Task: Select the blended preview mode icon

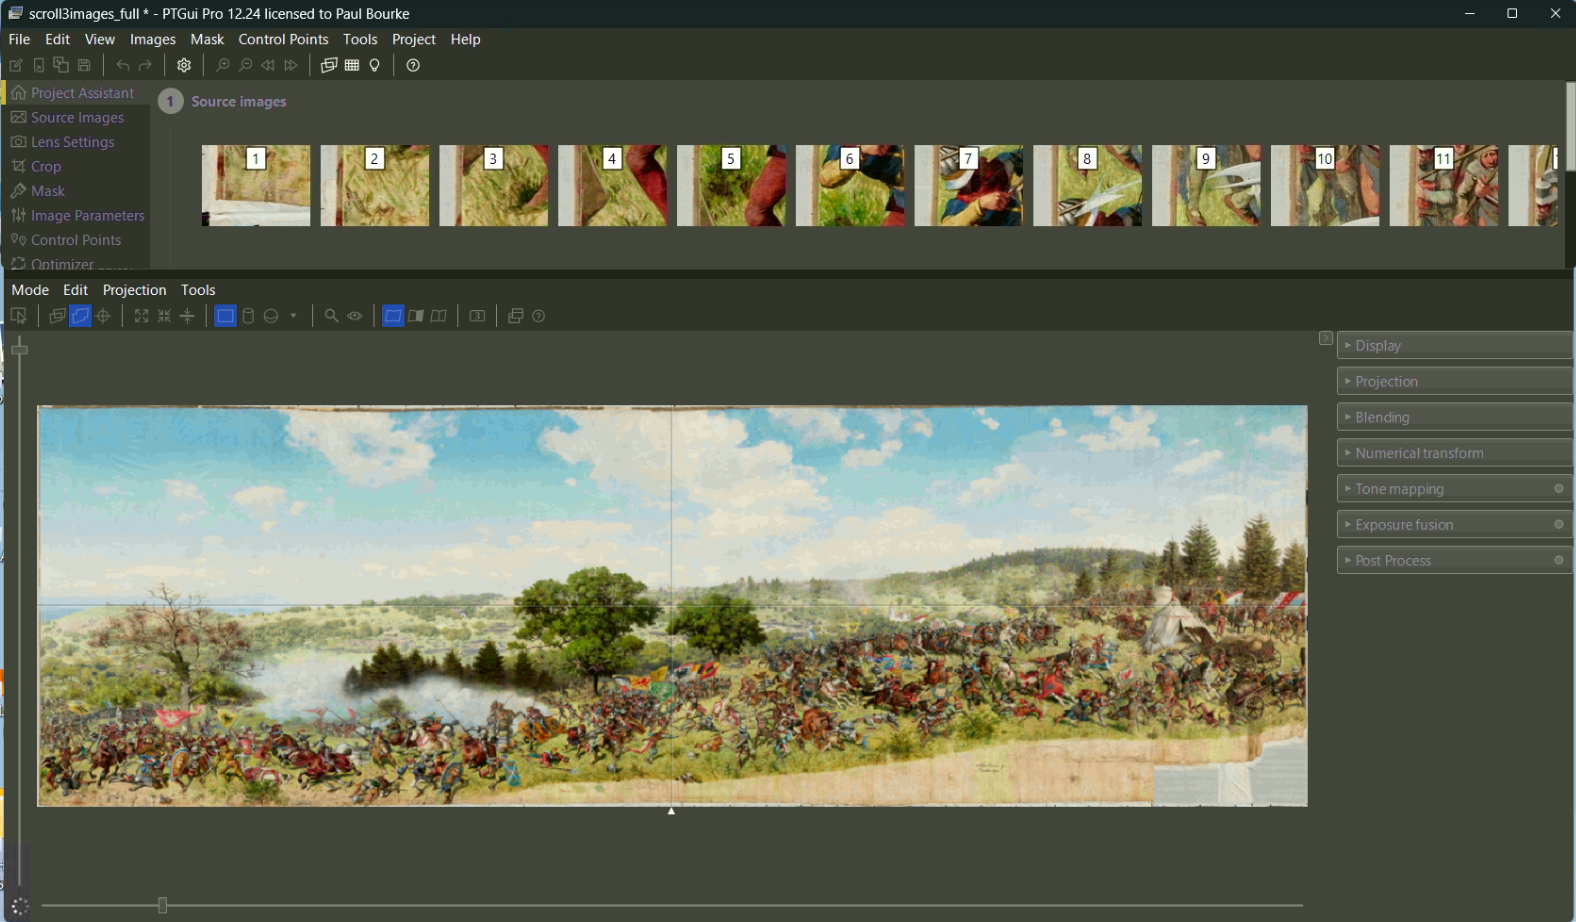Action: point(393,316)
